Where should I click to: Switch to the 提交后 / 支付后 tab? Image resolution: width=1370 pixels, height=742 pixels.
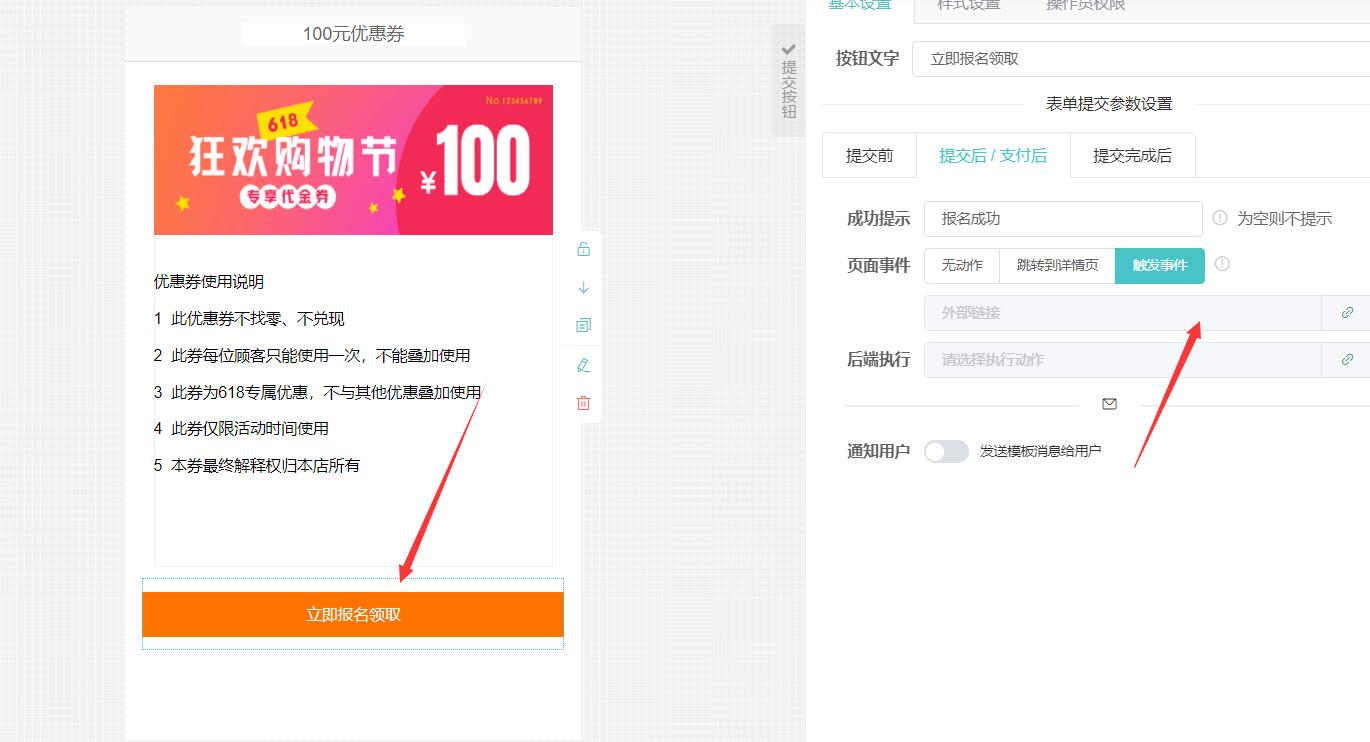993,155
